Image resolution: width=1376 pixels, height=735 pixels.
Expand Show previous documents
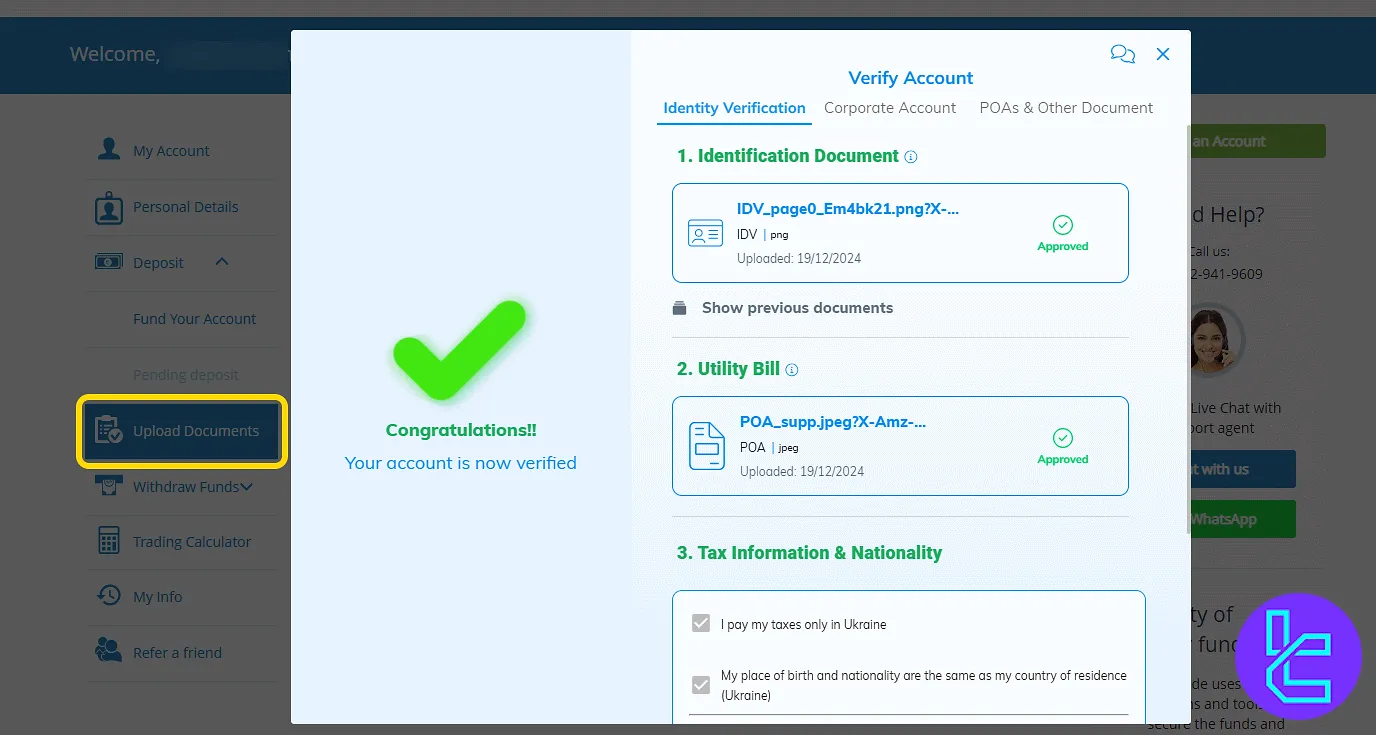click(796, 308)
